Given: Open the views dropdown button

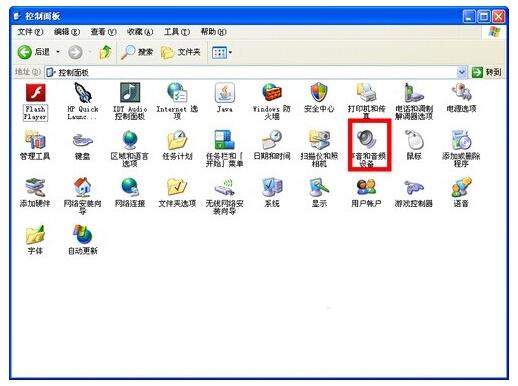Looking at the screenshot, I should [222, 52].
